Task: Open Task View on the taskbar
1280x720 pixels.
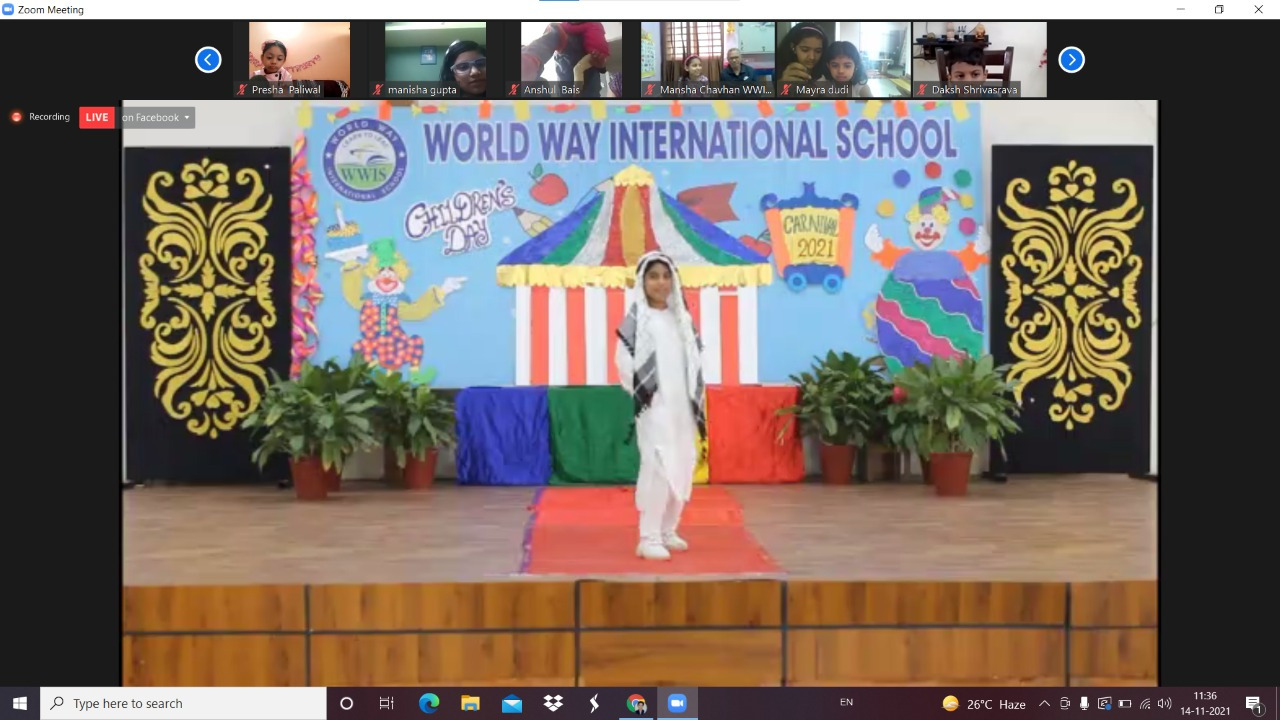Action: 387,704
